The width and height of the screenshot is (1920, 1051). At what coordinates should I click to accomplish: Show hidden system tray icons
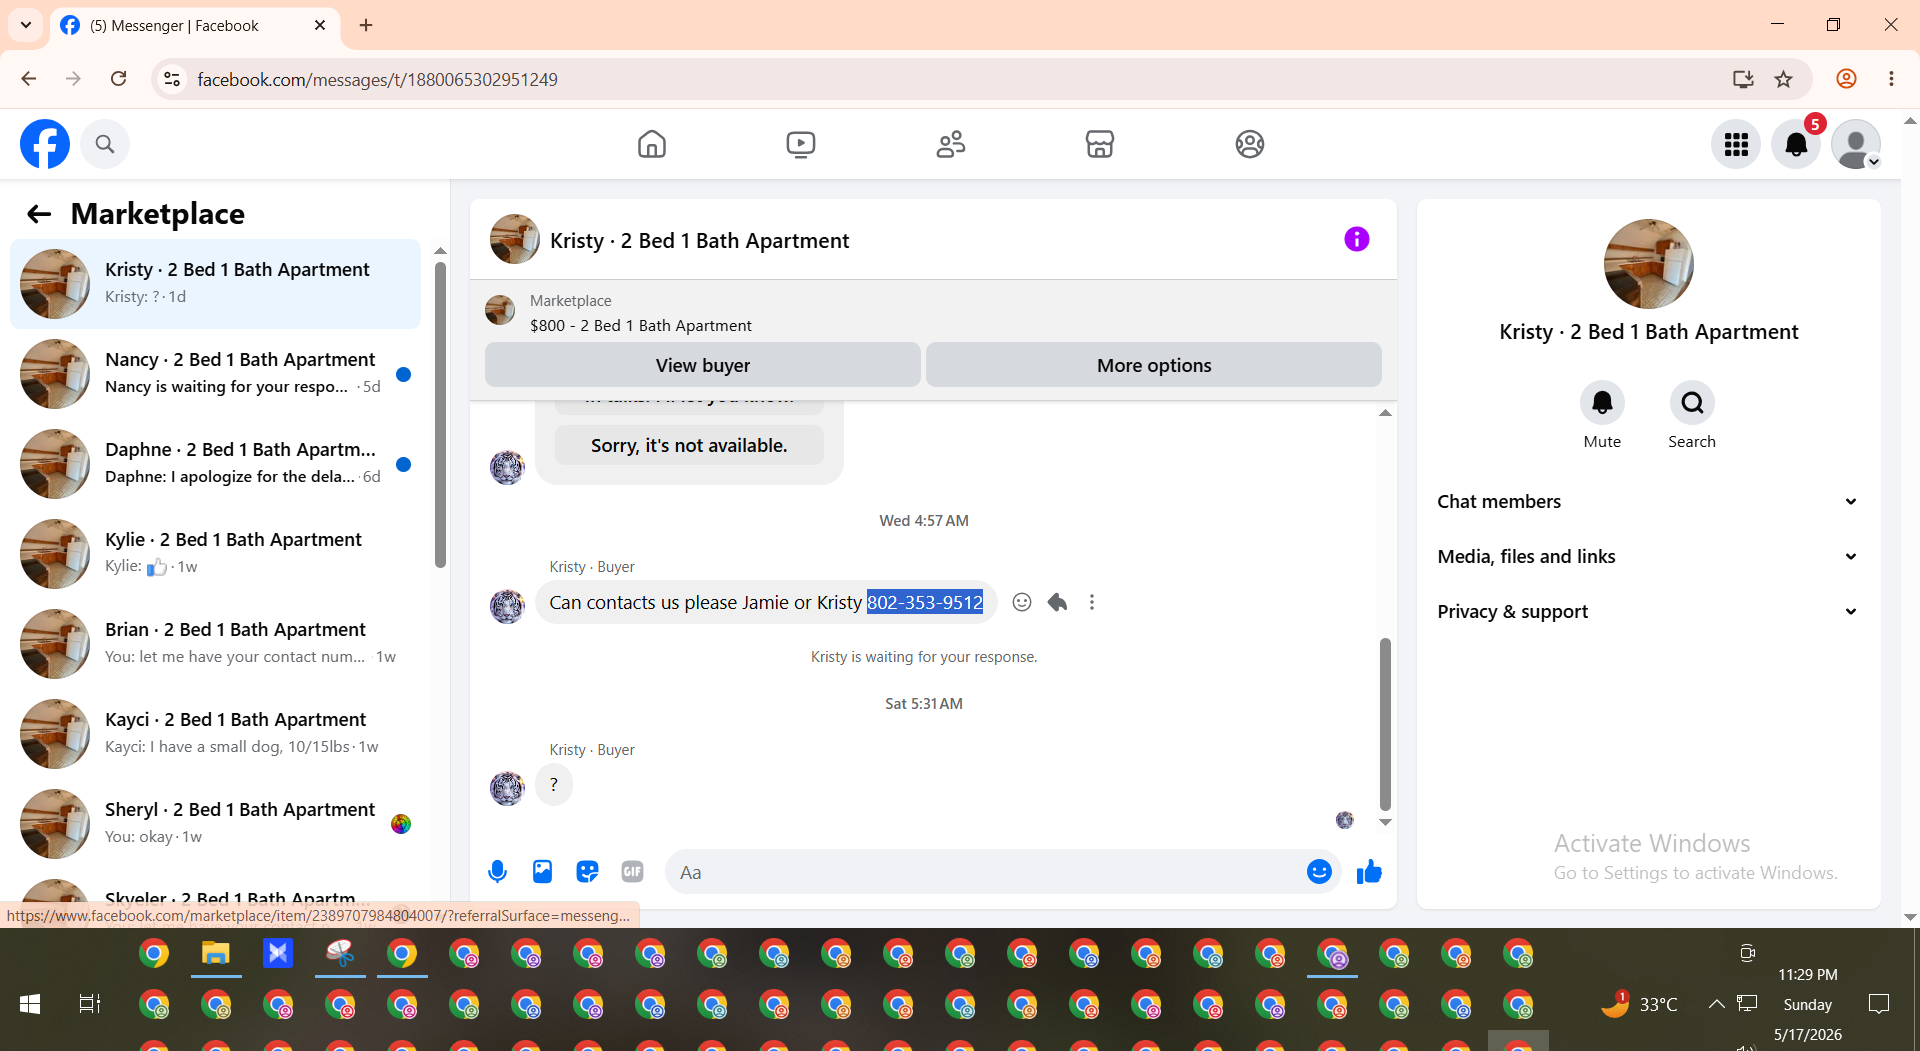point(1716,1004)
